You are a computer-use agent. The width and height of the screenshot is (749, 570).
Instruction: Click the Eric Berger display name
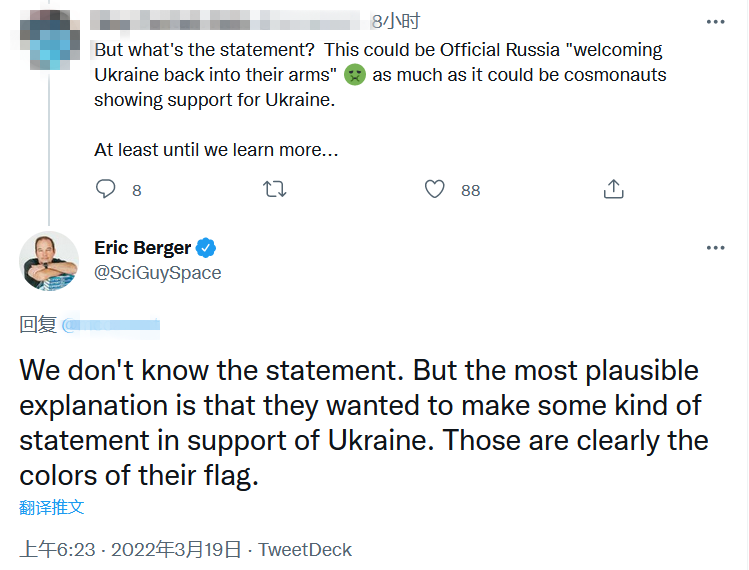coord(142,248)
